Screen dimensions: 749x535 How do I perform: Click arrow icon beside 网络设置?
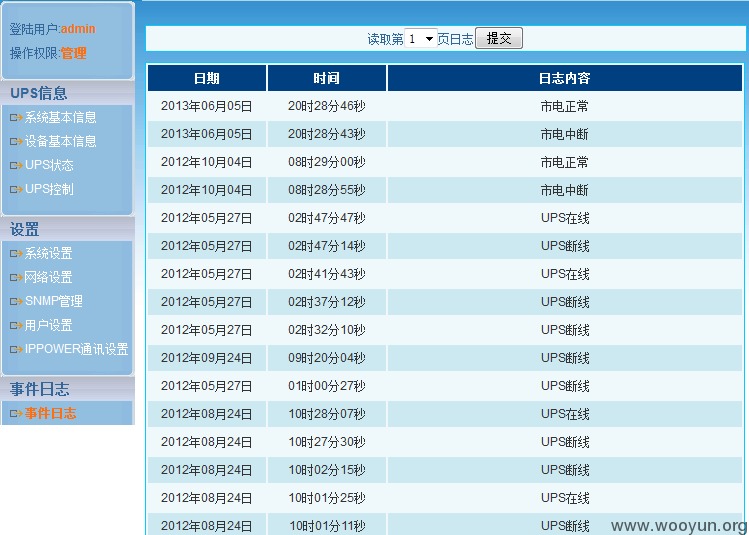tap(16, 277)
